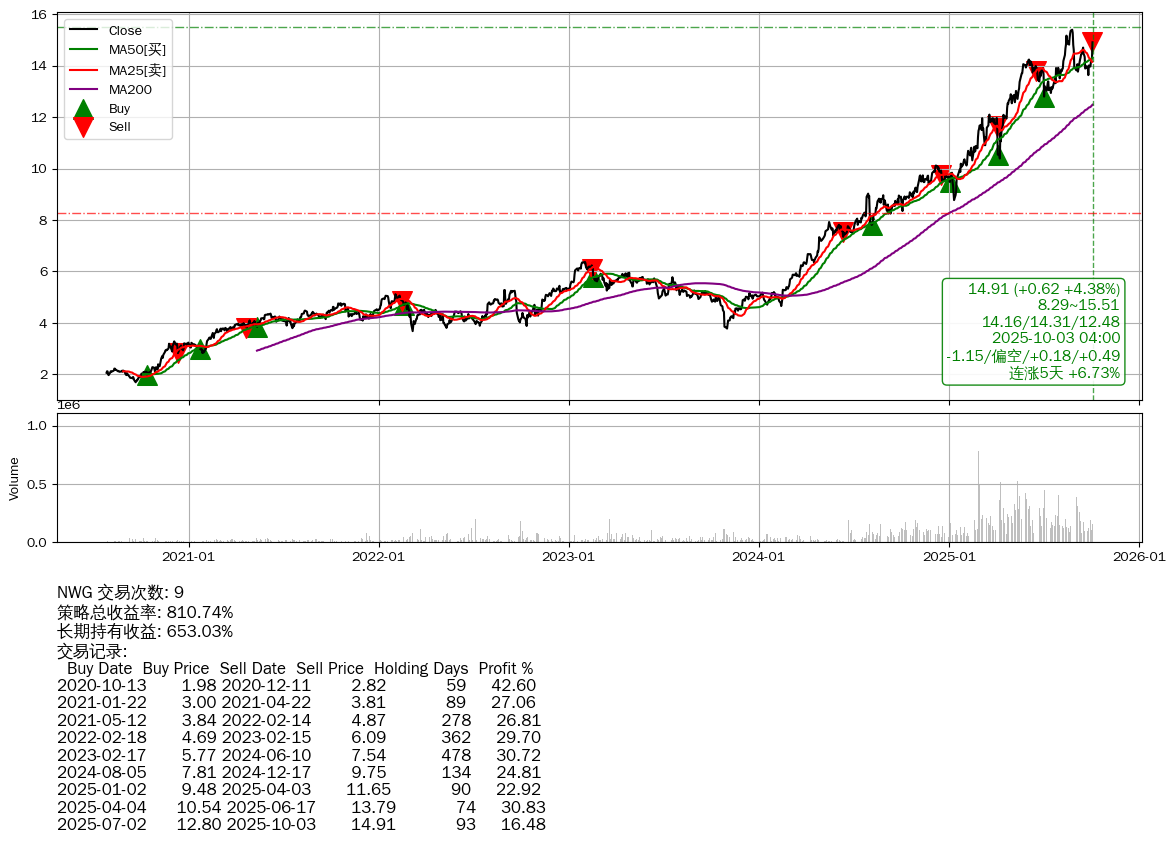Click the black Close line swatch in legend
Image resolution: width=1176 pixels, height=843 pixels.
point(84,31)
